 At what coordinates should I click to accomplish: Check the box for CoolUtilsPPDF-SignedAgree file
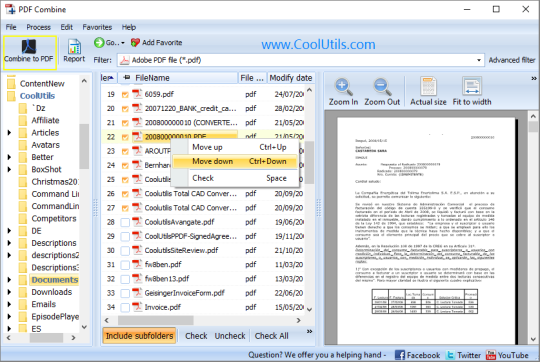(125, 236)
